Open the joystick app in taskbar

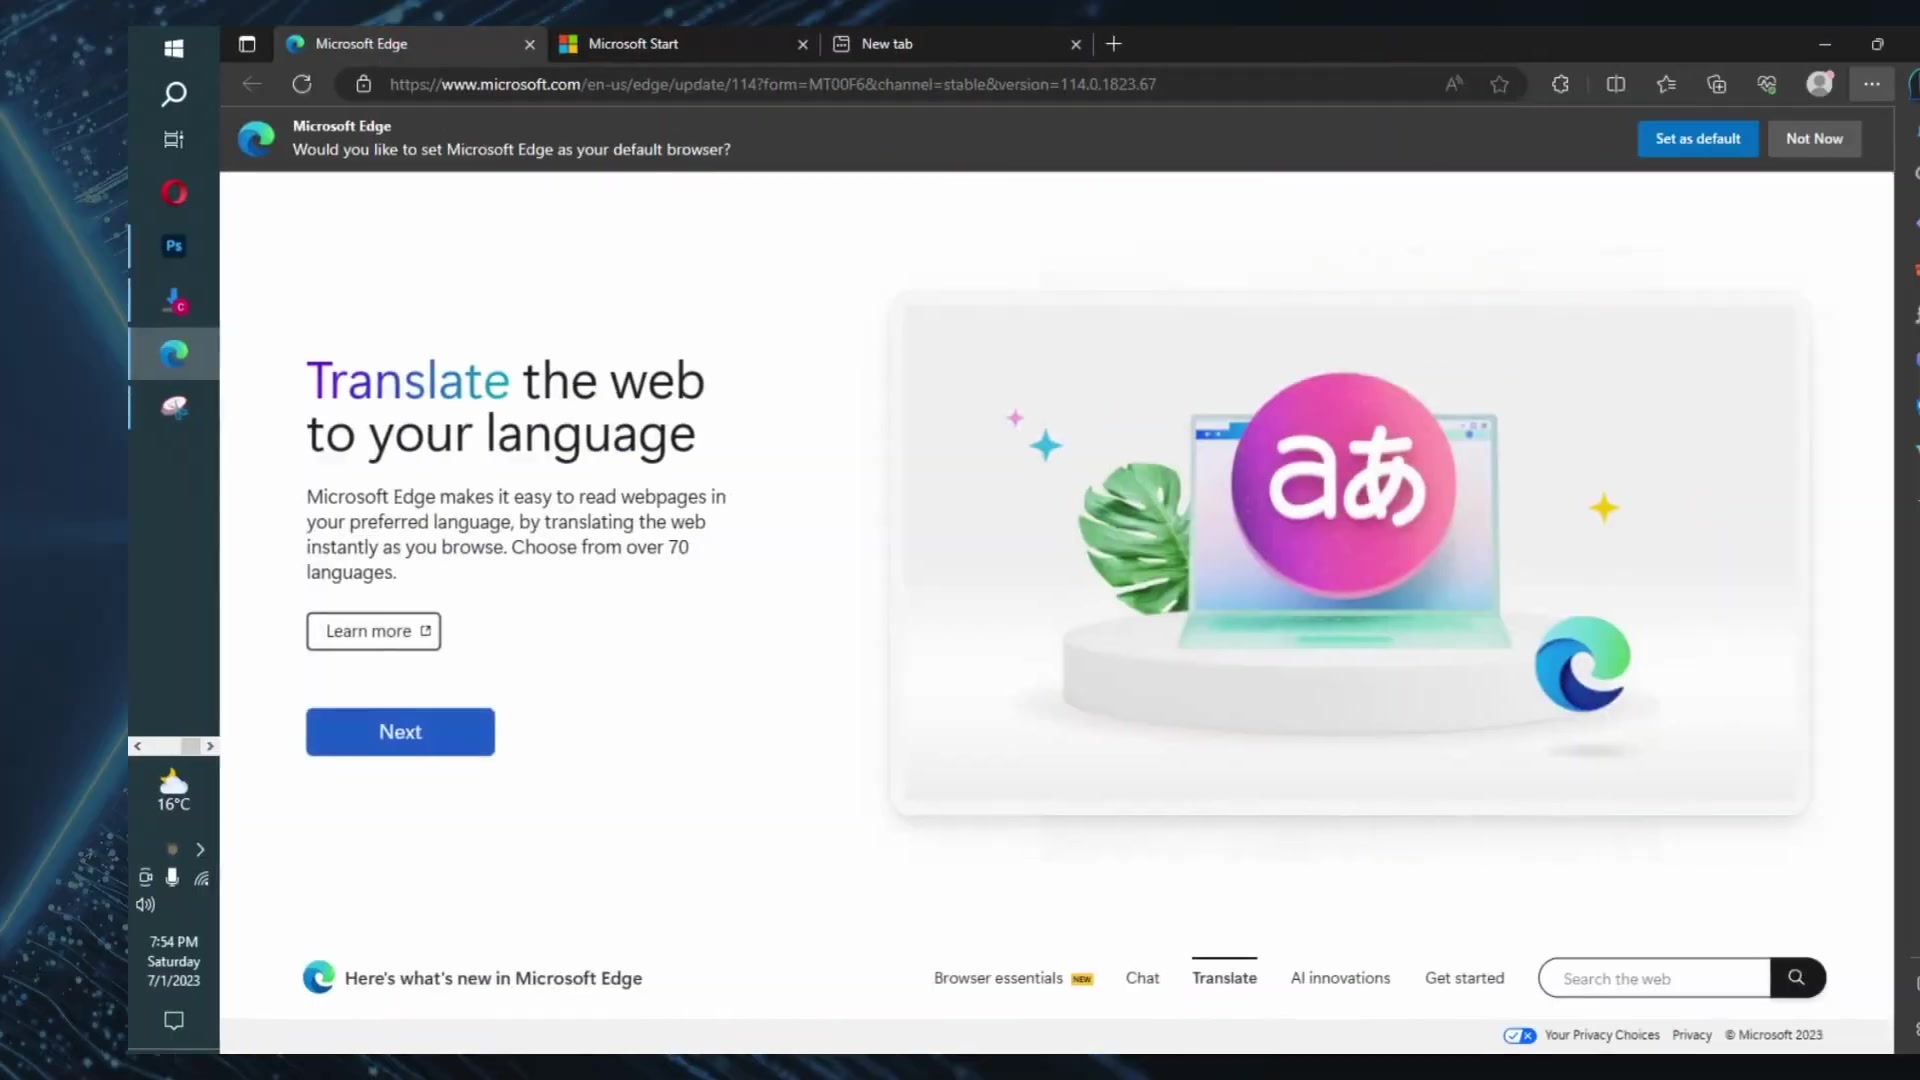point(175,300)
